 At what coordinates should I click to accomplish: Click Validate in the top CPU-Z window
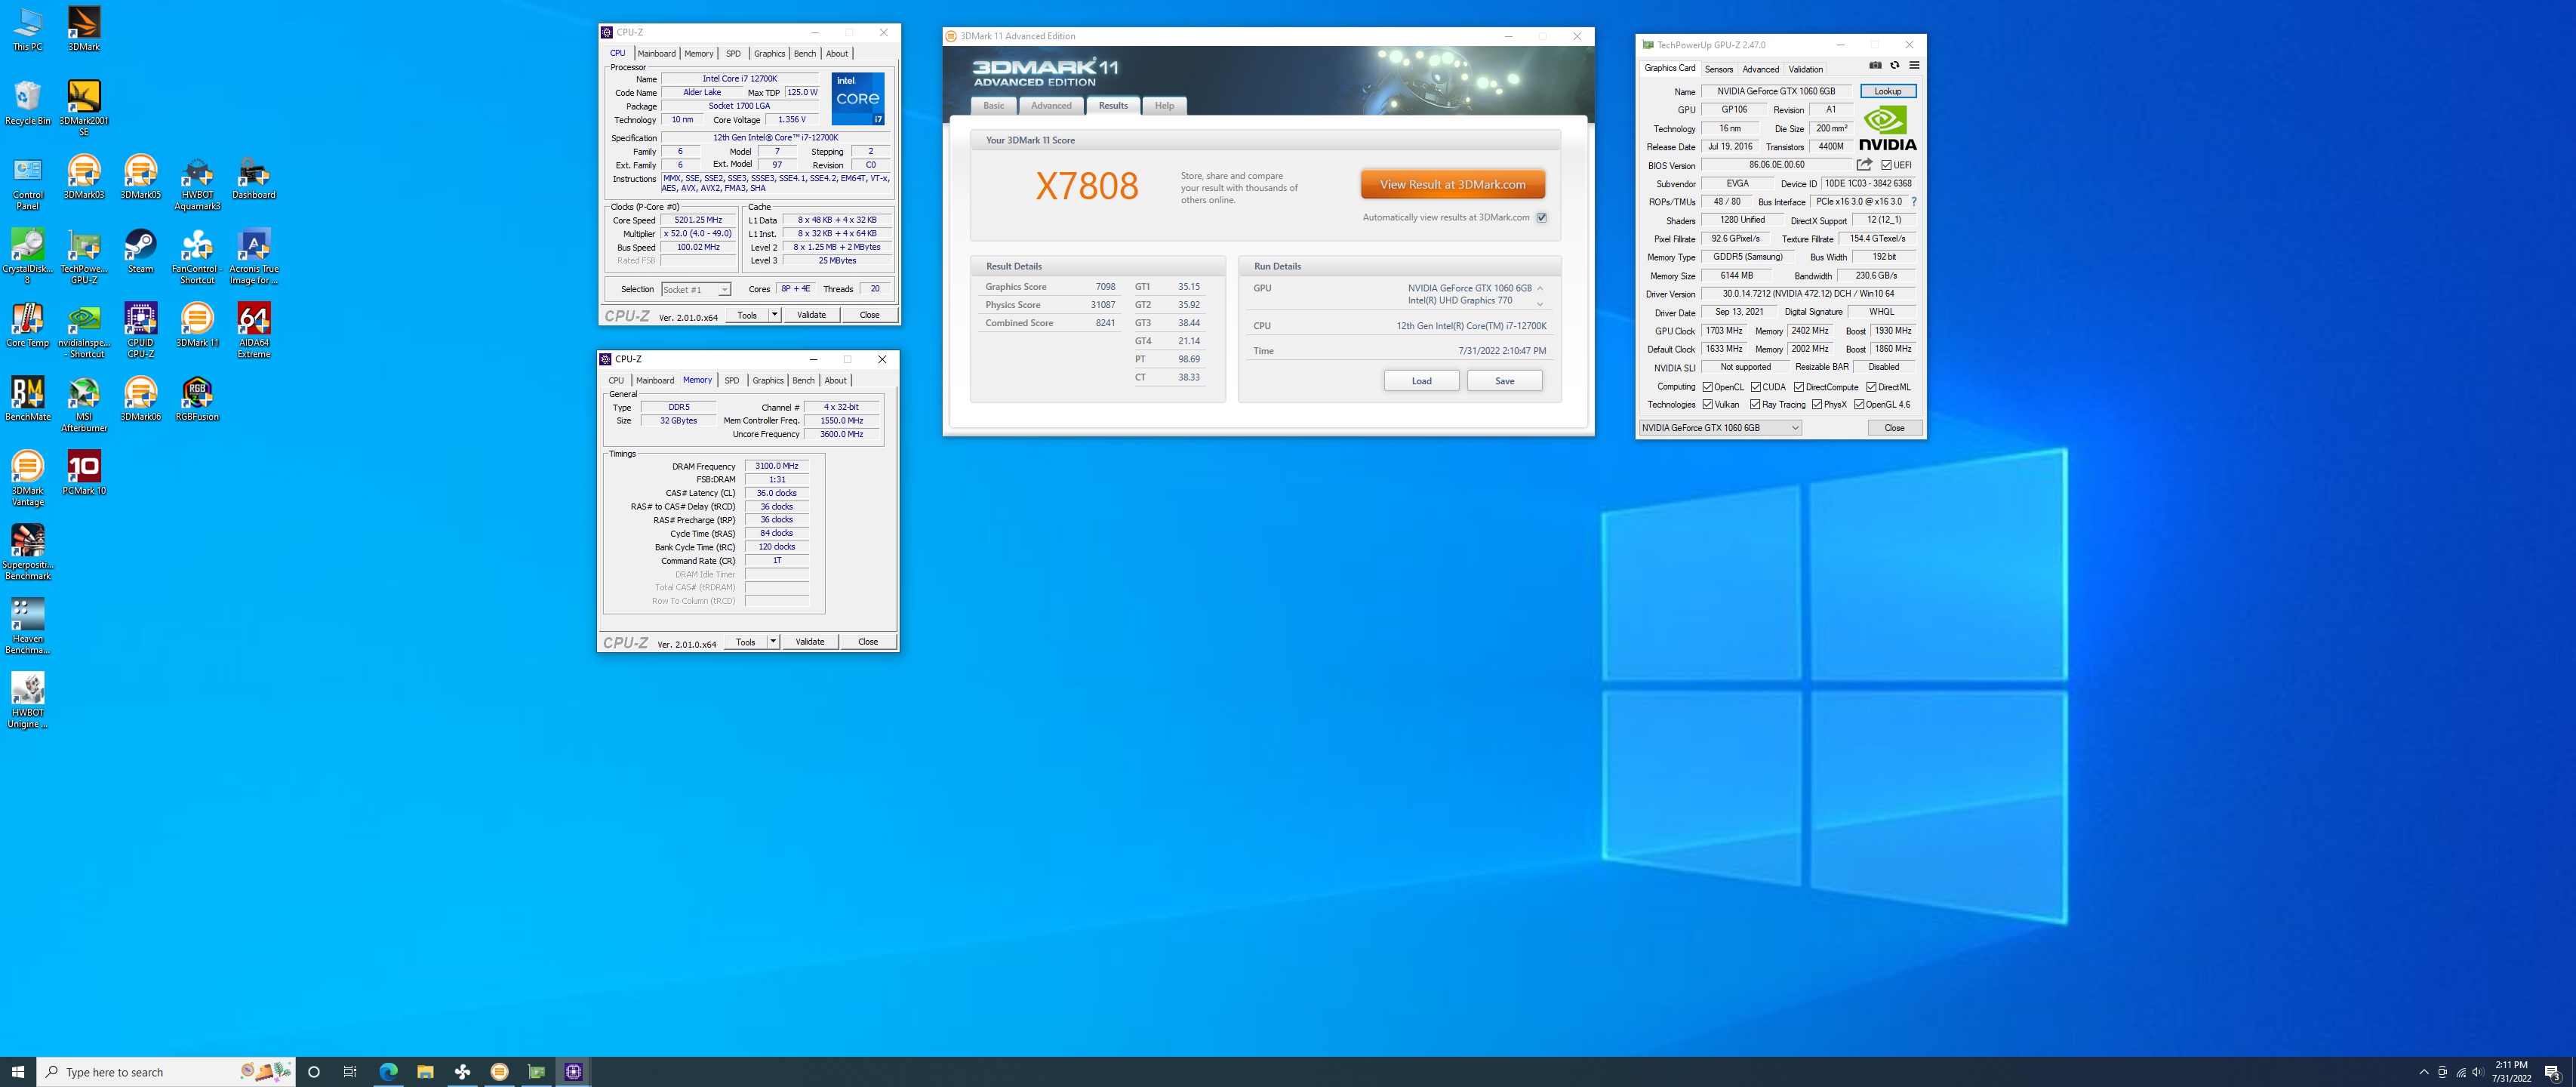tap(811, 314)
